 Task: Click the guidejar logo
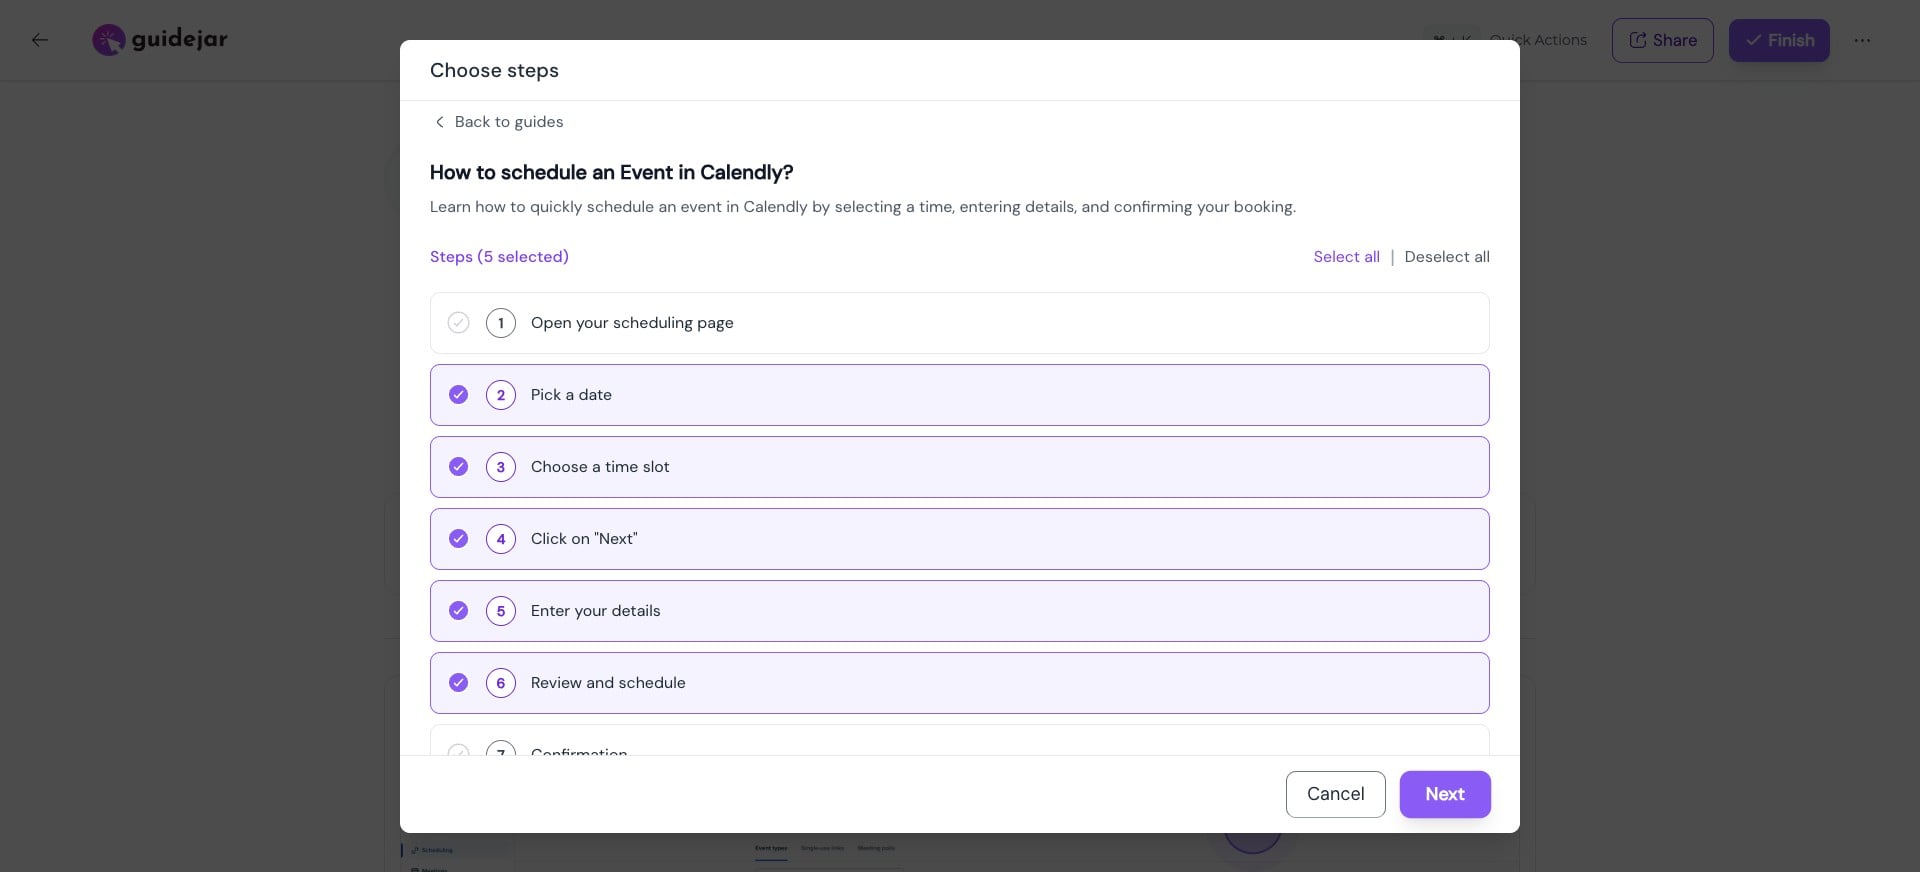[x=160, y=40]
